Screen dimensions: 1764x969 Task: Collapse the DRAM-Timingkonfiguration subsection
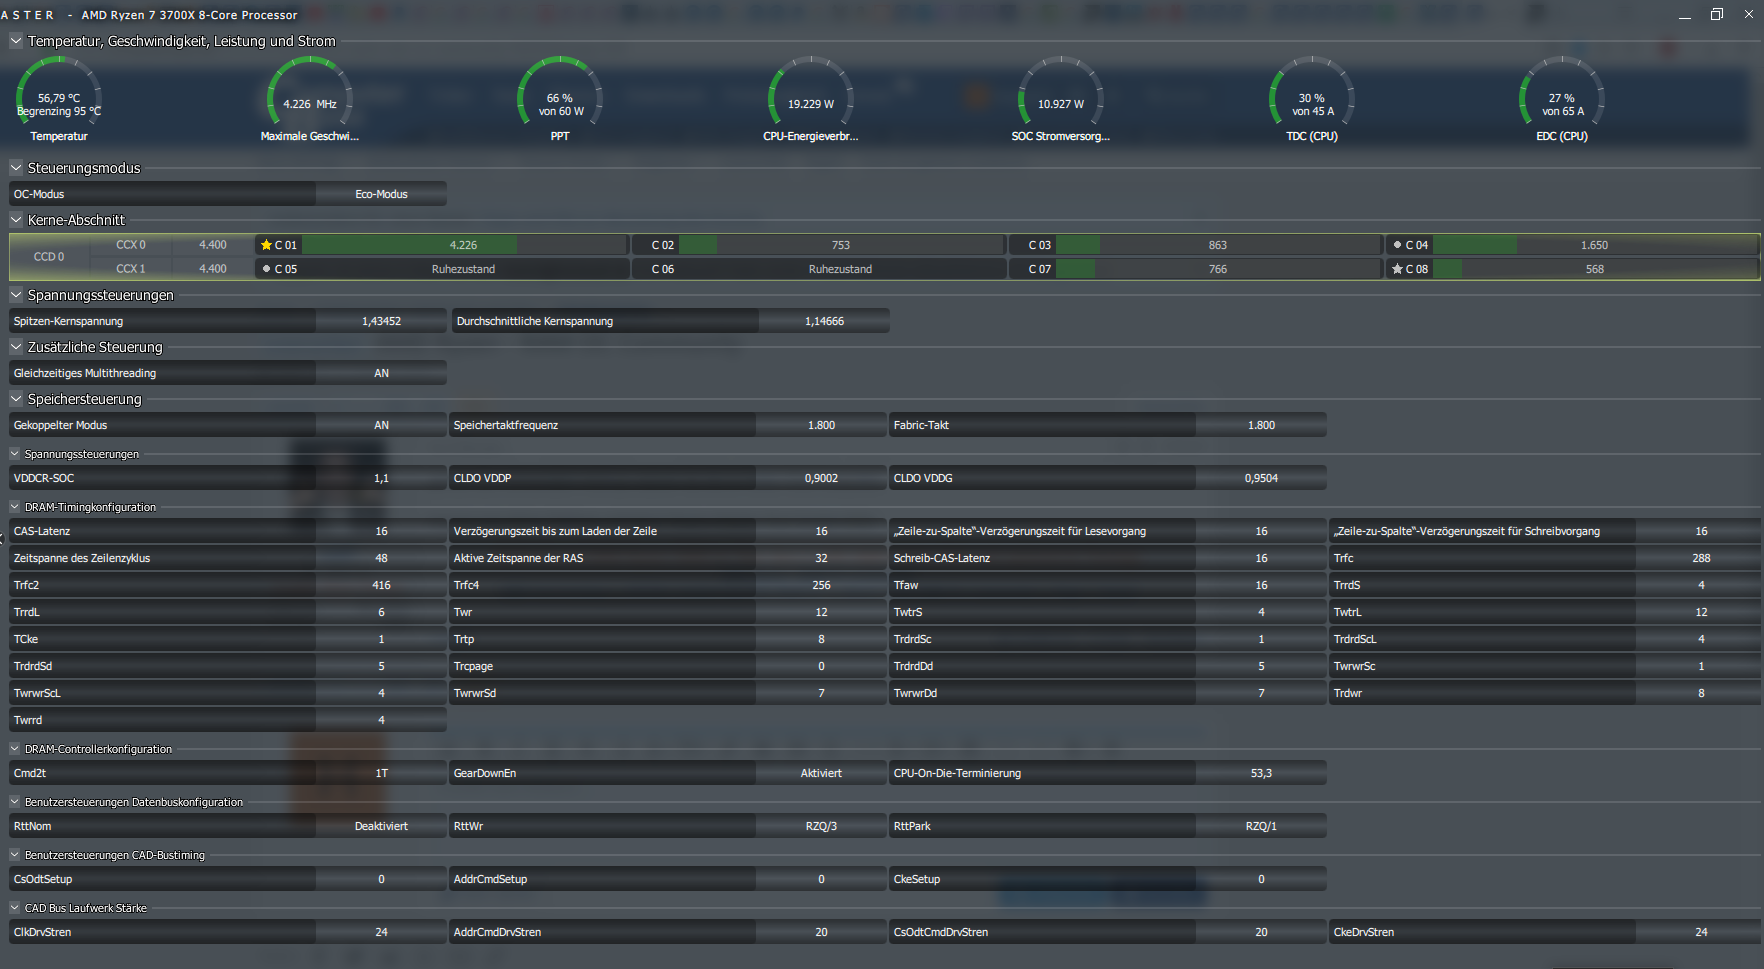coord(15,507)
